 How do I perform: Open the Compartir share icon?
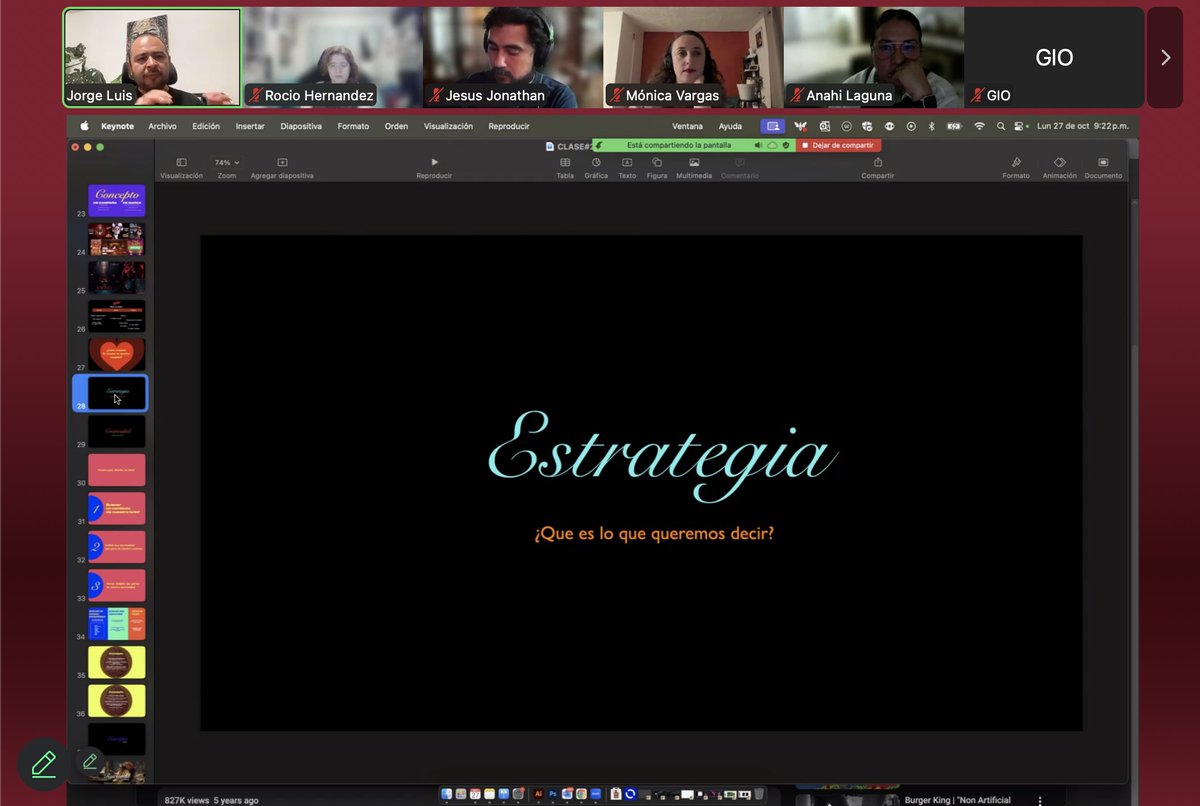pos(878,162)
